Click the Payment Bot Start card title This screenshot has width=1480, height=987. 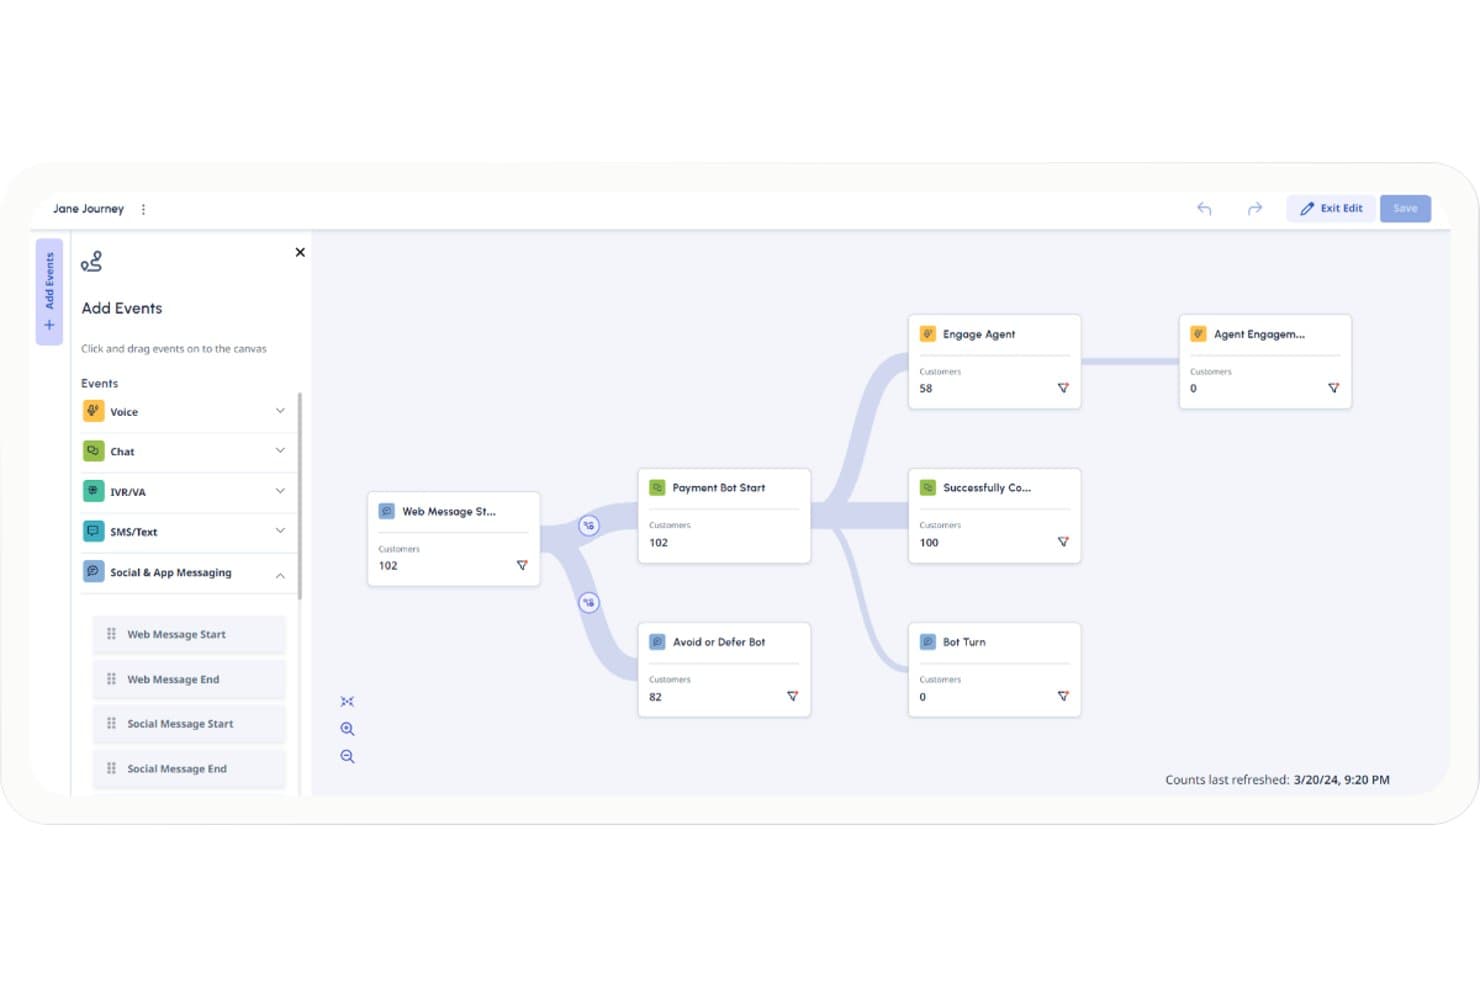[719, 488]
